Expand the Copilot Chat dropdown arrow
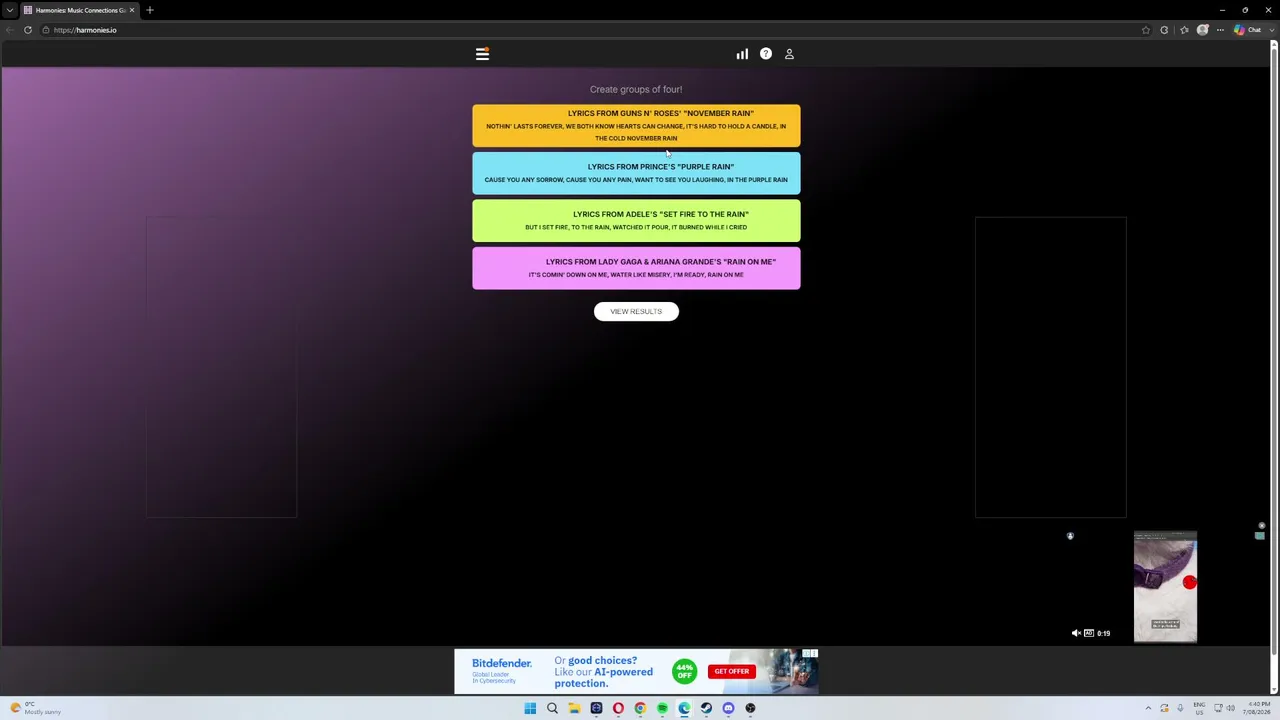 pos(1272,30)
